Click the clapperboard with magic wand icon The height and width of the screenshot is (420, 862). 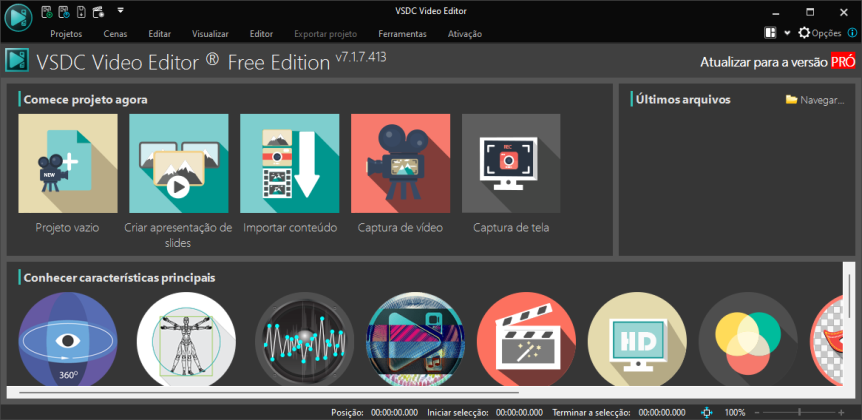[526, 339]
